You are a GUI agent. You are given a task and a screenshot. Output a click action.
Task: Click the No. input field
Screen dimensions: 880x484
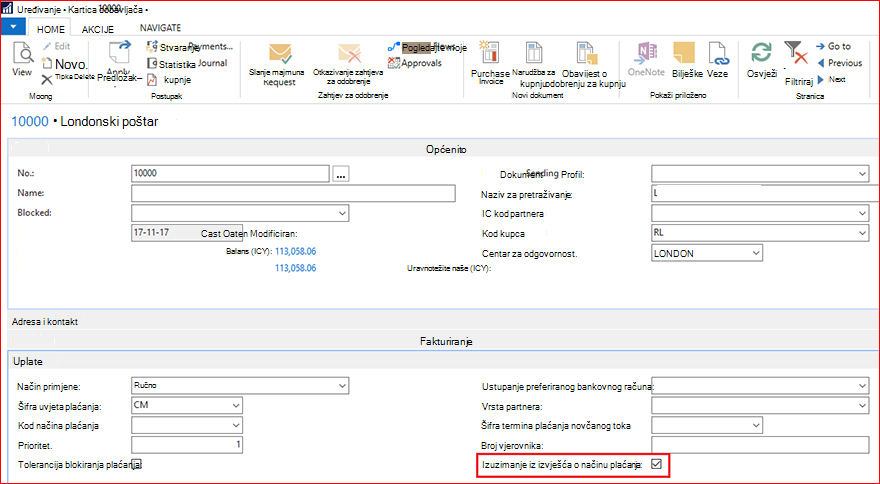coord(230,173)
